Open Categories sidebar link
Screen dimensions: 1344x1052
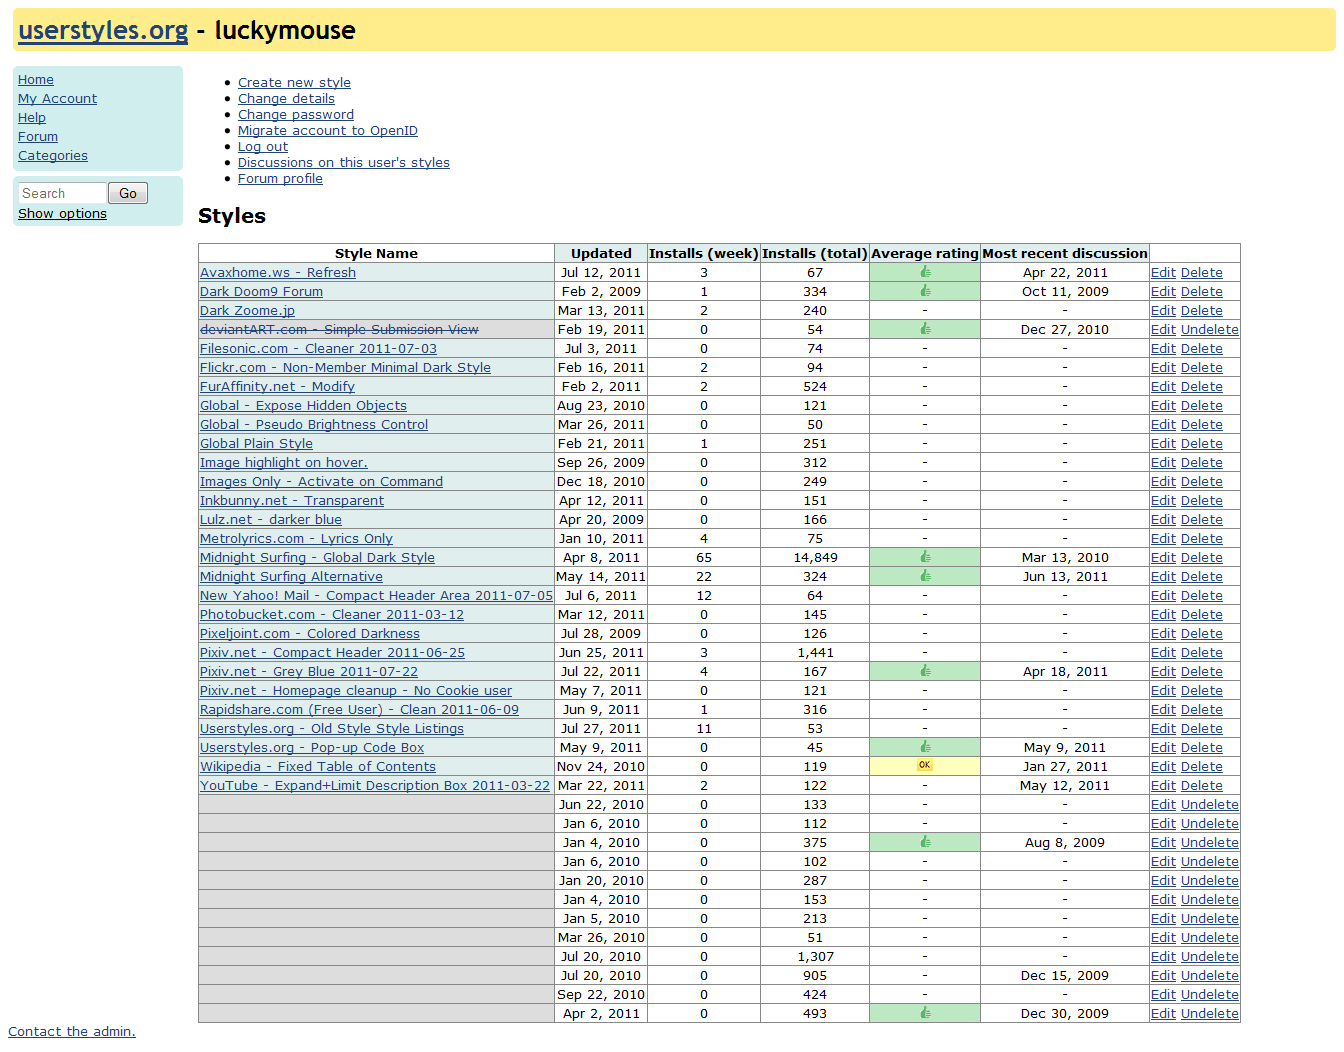(x=53, y=156)
